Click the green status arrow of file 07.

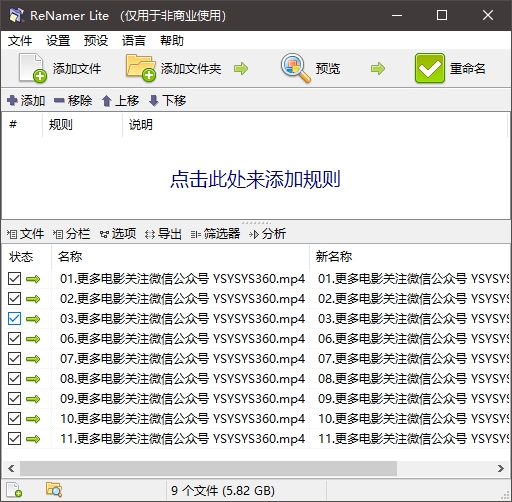[x=33, y=359]
